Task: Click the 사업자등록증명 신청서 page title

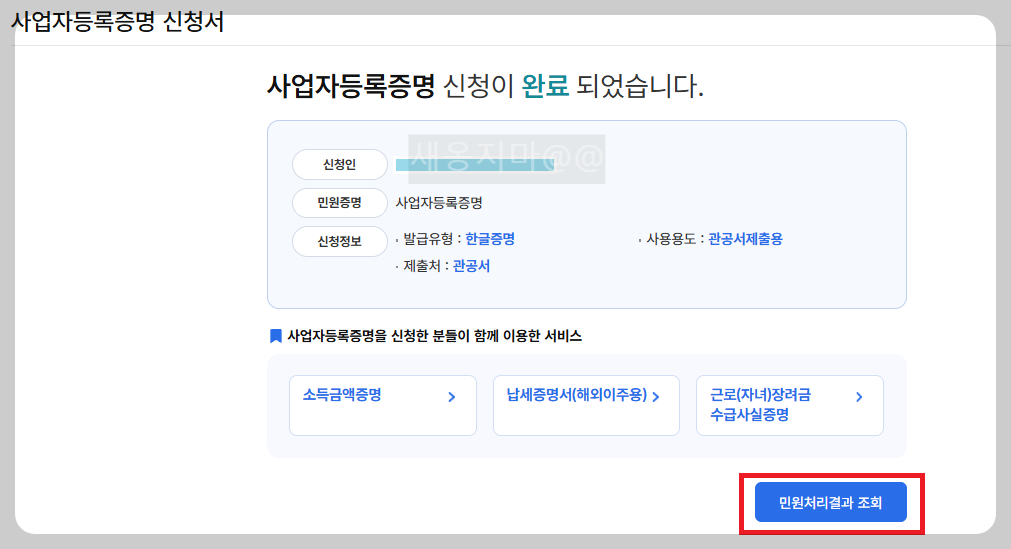Action: (118, 22)
